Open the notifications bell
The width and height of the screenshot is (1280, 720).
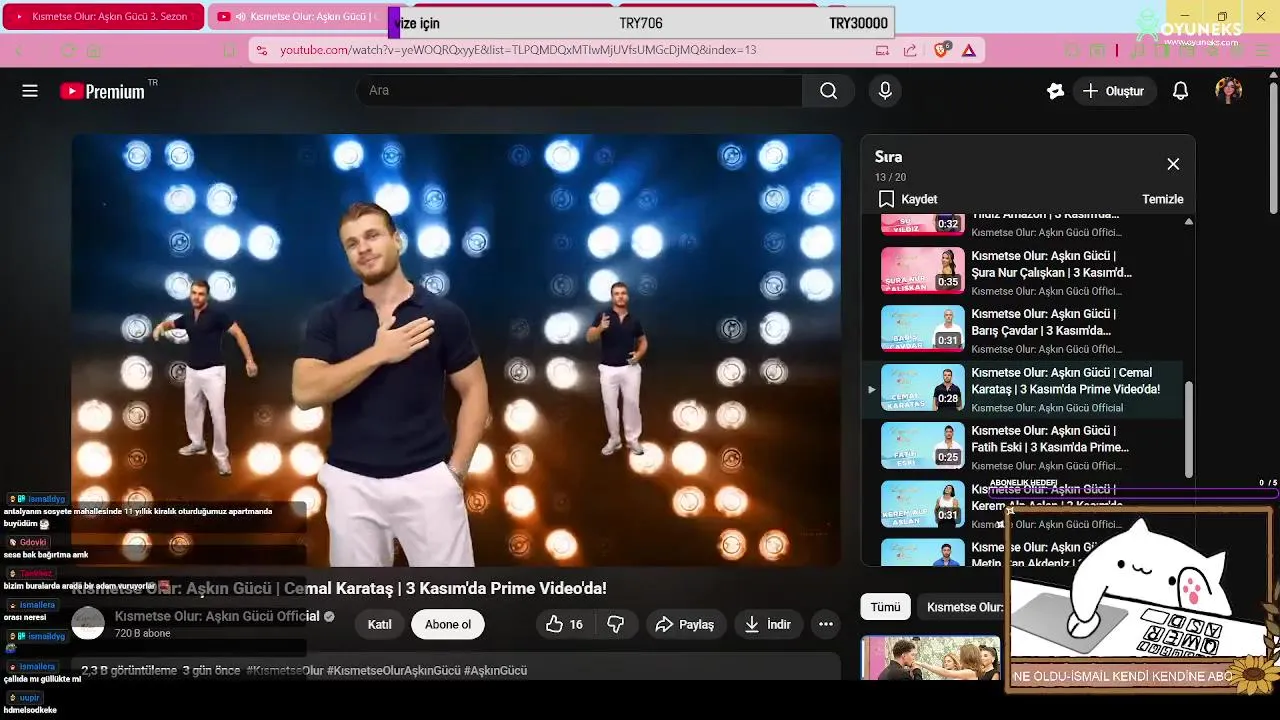click(1180, 91)
